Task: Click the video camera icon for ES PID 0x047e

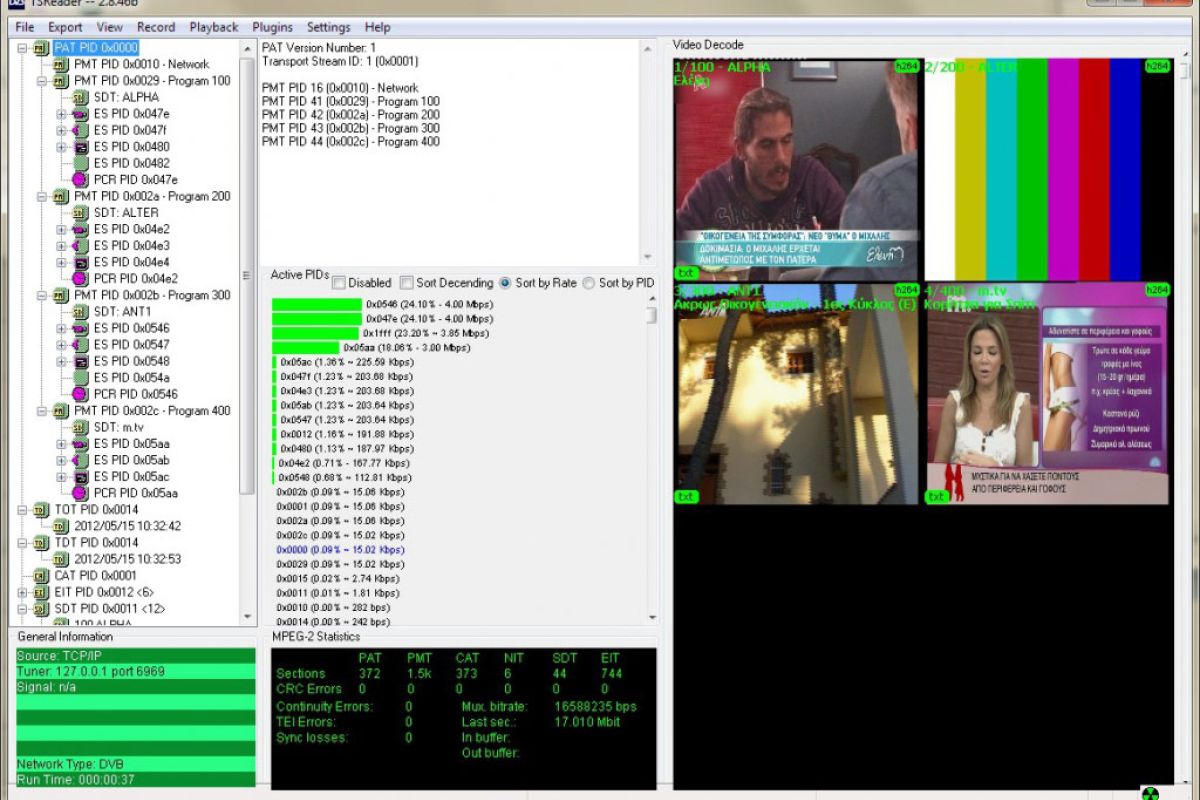Action: [x=79, y=114]
